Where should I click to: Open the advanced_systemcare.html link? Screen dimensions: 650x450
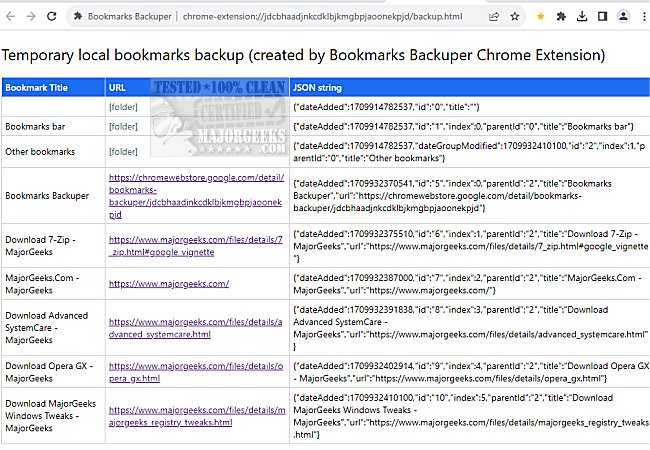(x=196, y=327)
